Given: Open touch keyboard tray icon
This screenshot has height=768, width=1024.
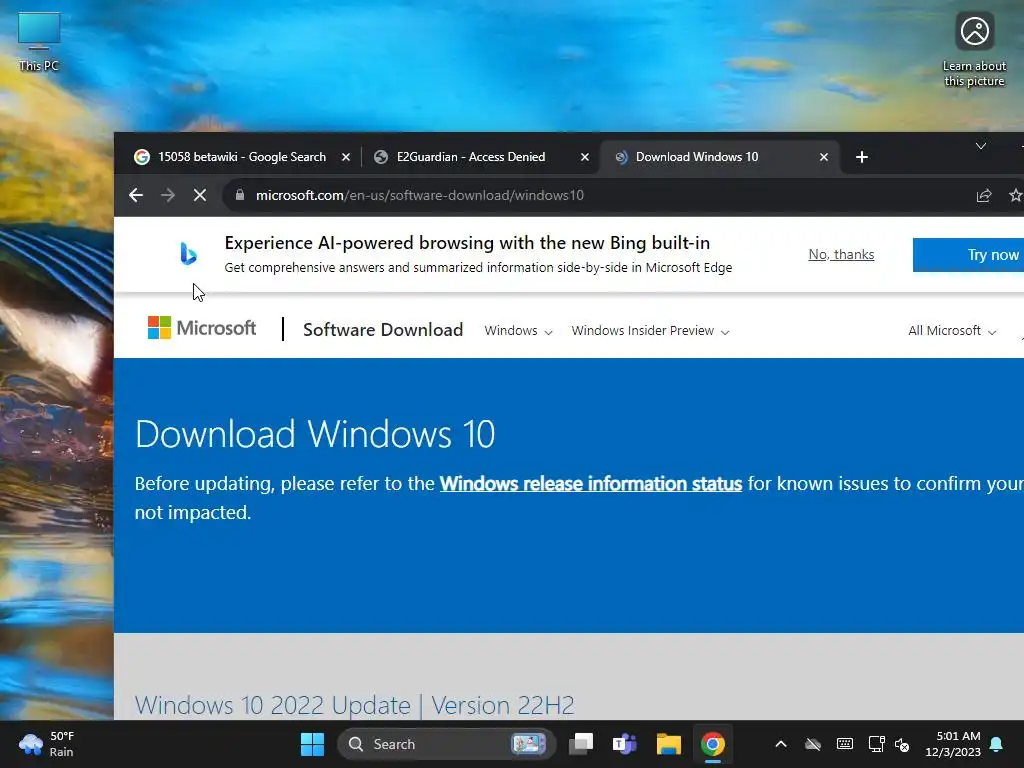Looking at the screenshot, I should click(x=844, y=744).
